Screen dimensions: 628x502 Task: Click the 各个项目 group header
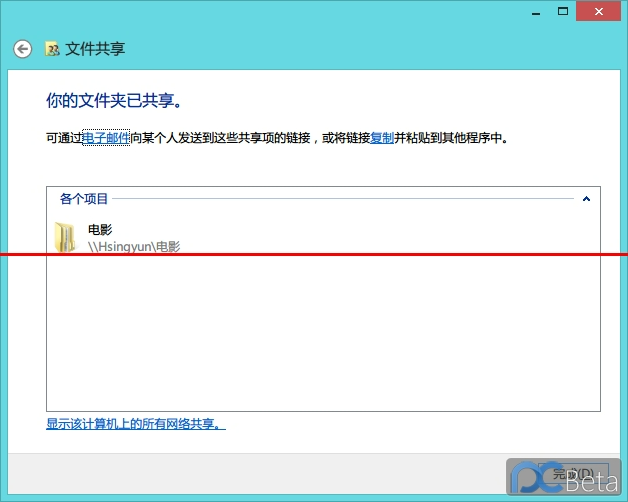click(x=84, y=199)
